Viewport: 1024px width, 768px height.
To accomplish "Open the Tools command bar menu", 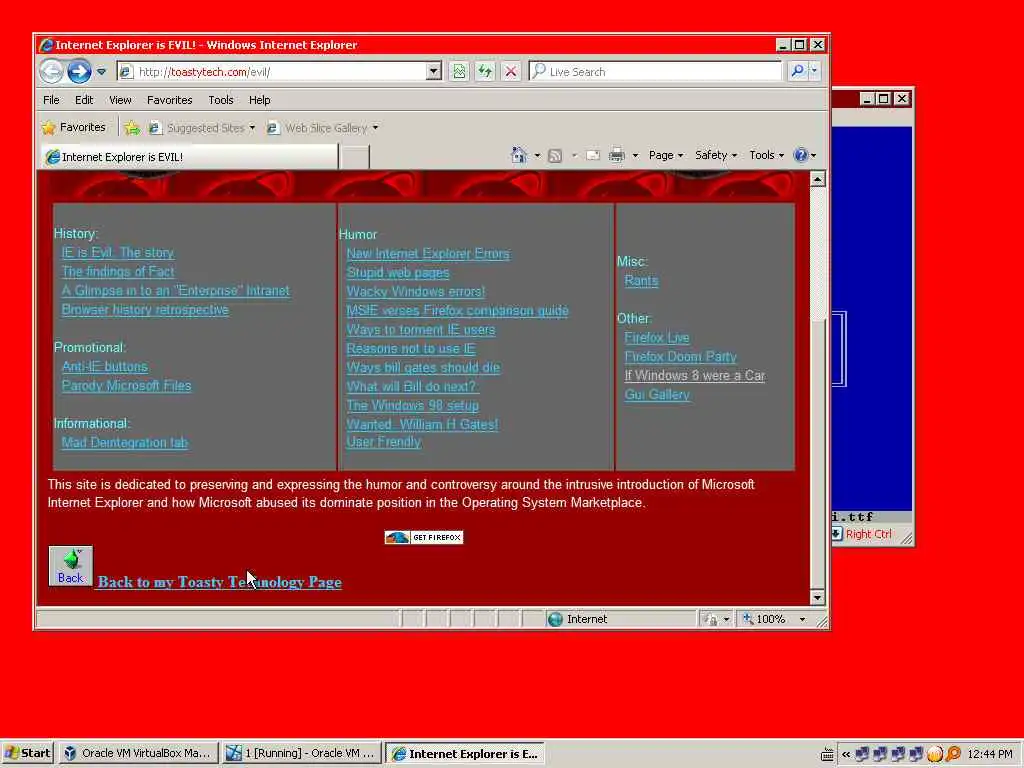I will coord(767,155).
